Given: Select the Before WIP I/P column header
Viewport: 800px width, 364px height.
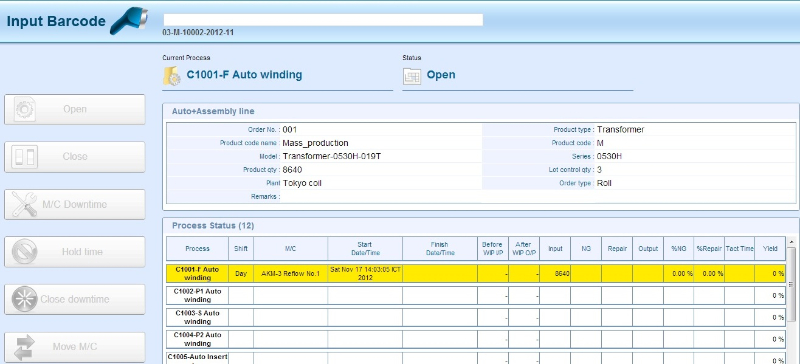Looking at the screenshot, I should (x=493, y=249).
